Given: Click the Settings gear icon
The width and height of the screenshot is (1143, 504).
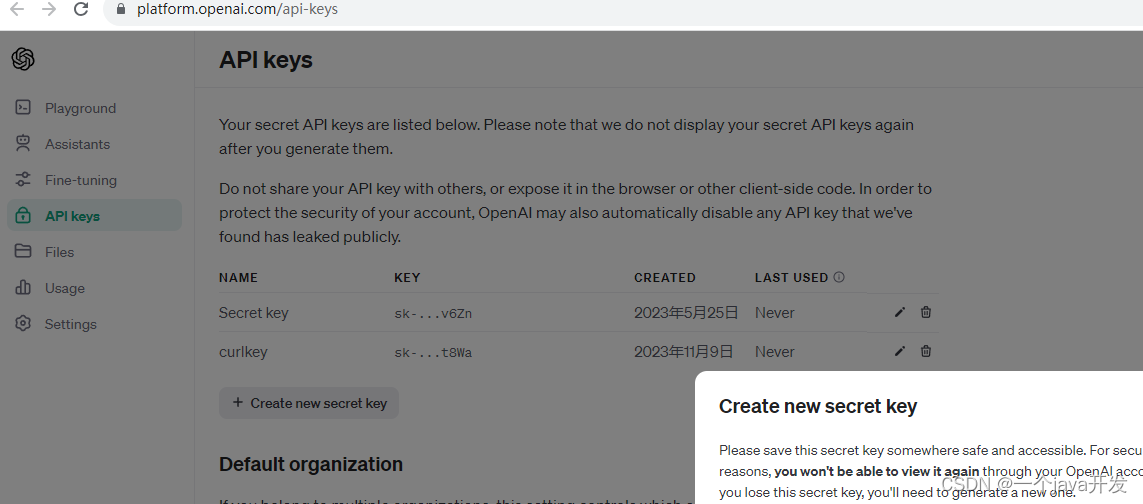Looking at the screenshot, I should (23, 324).
